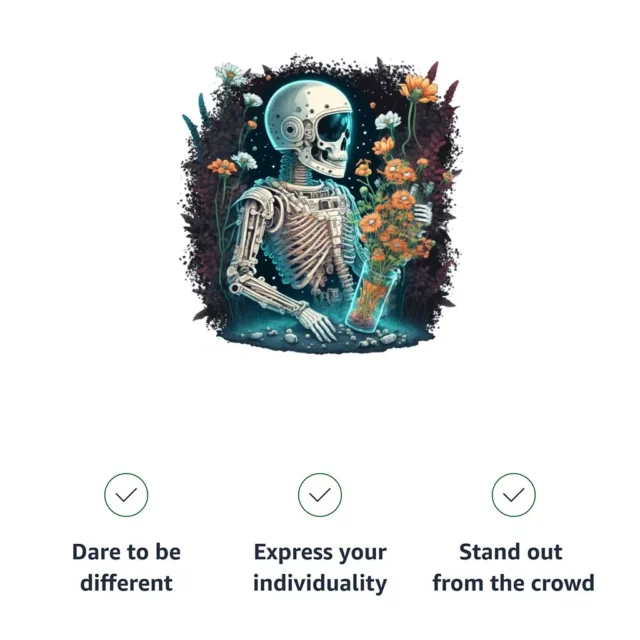Click the round ear piece on the helmet
Viewport: 640px width, 640px height.
(x=291, y=130)
